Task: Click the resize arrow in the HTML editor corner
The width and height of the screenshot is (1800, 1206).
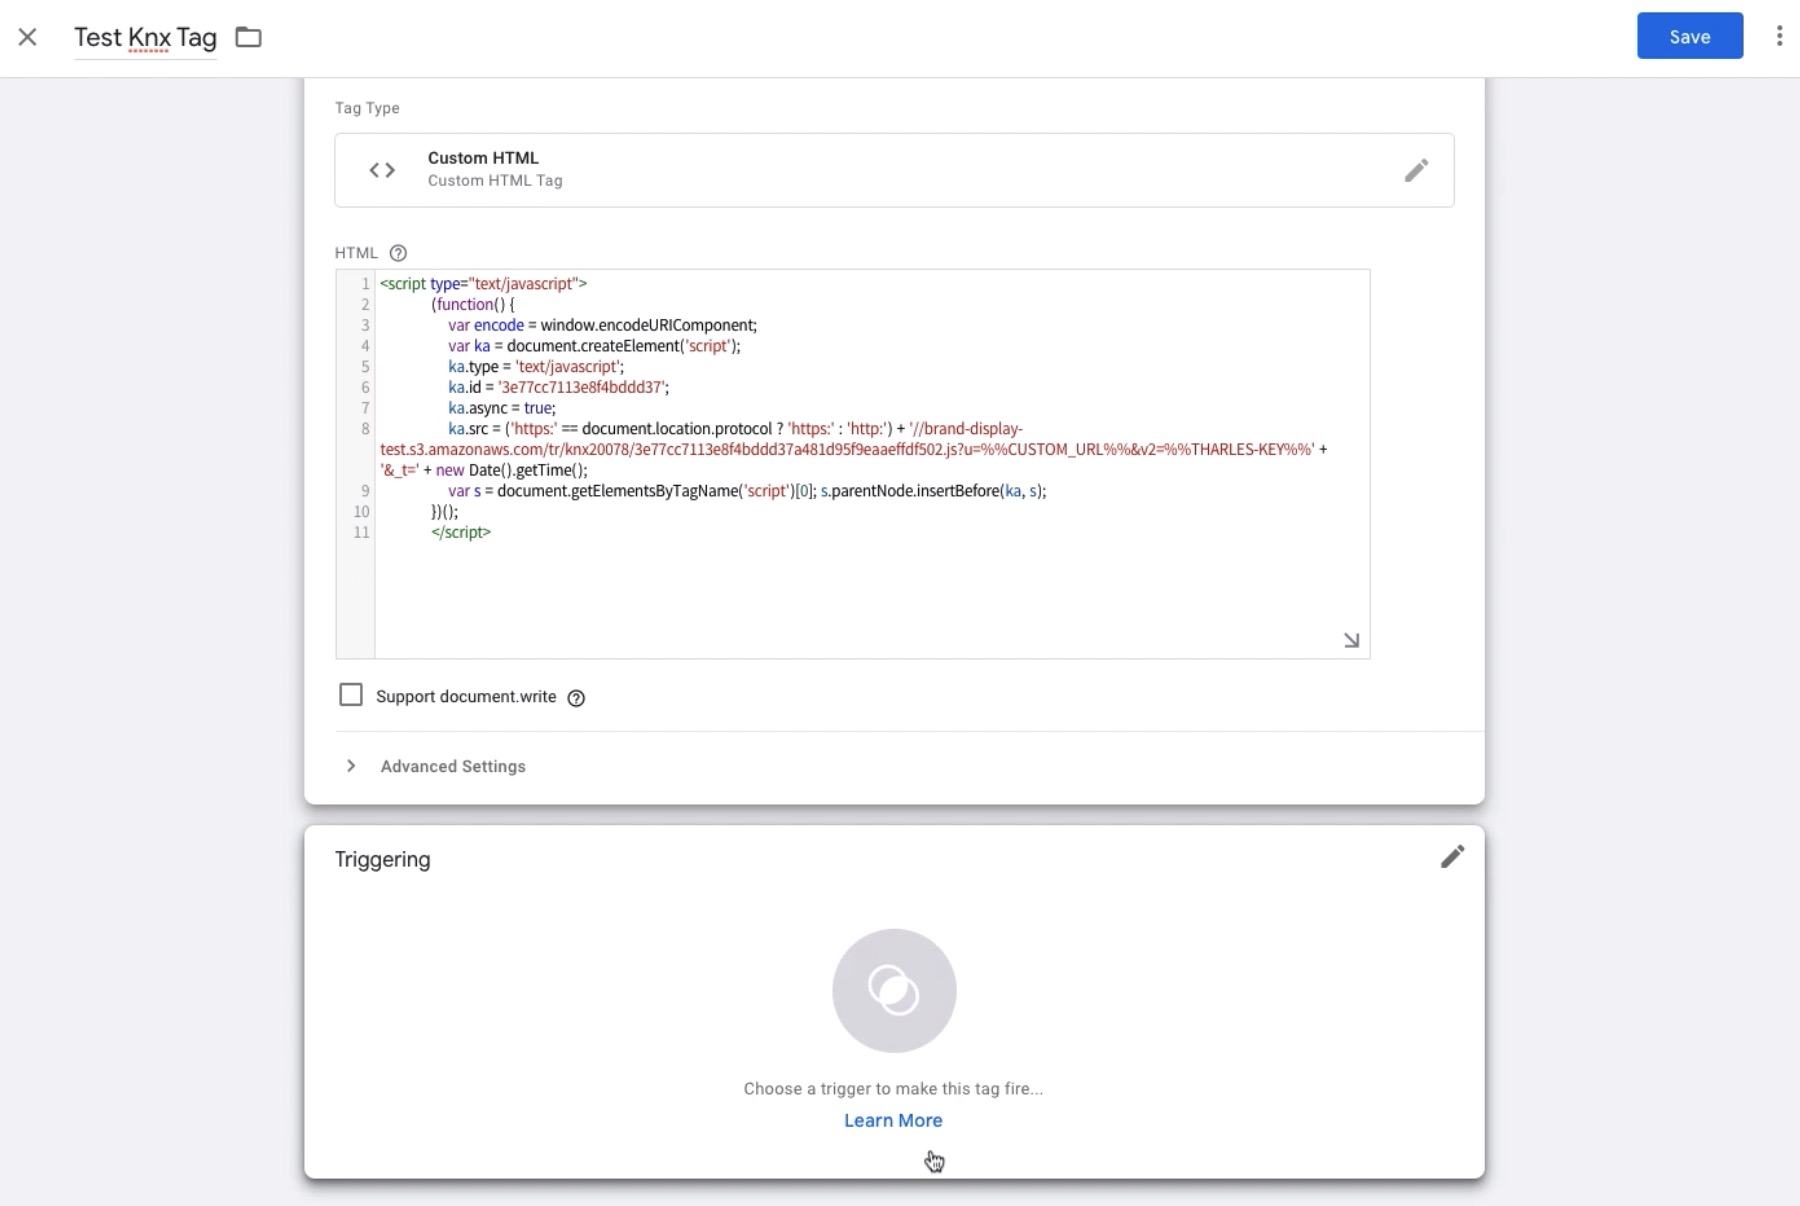Action: tap(1351, 640)
